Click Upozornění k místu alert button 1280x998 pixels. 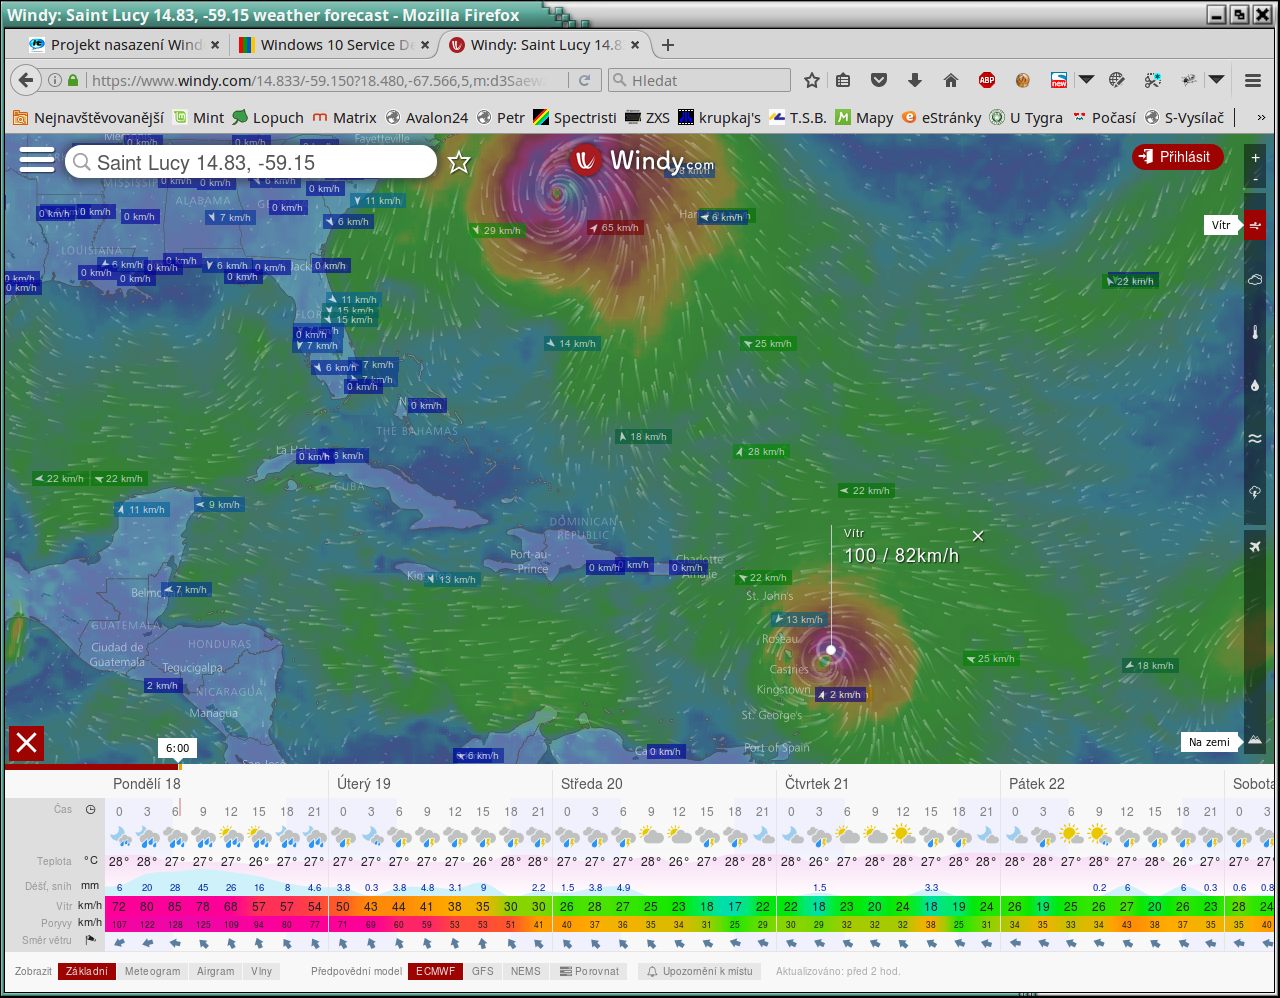pyautogui.click(x=698, y=970)
